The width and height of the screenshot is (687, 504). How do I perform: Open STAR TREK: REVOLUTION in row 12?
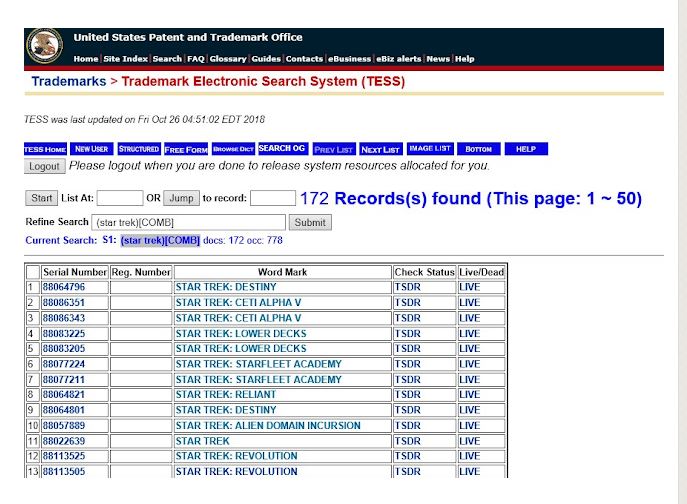[237, 456]
